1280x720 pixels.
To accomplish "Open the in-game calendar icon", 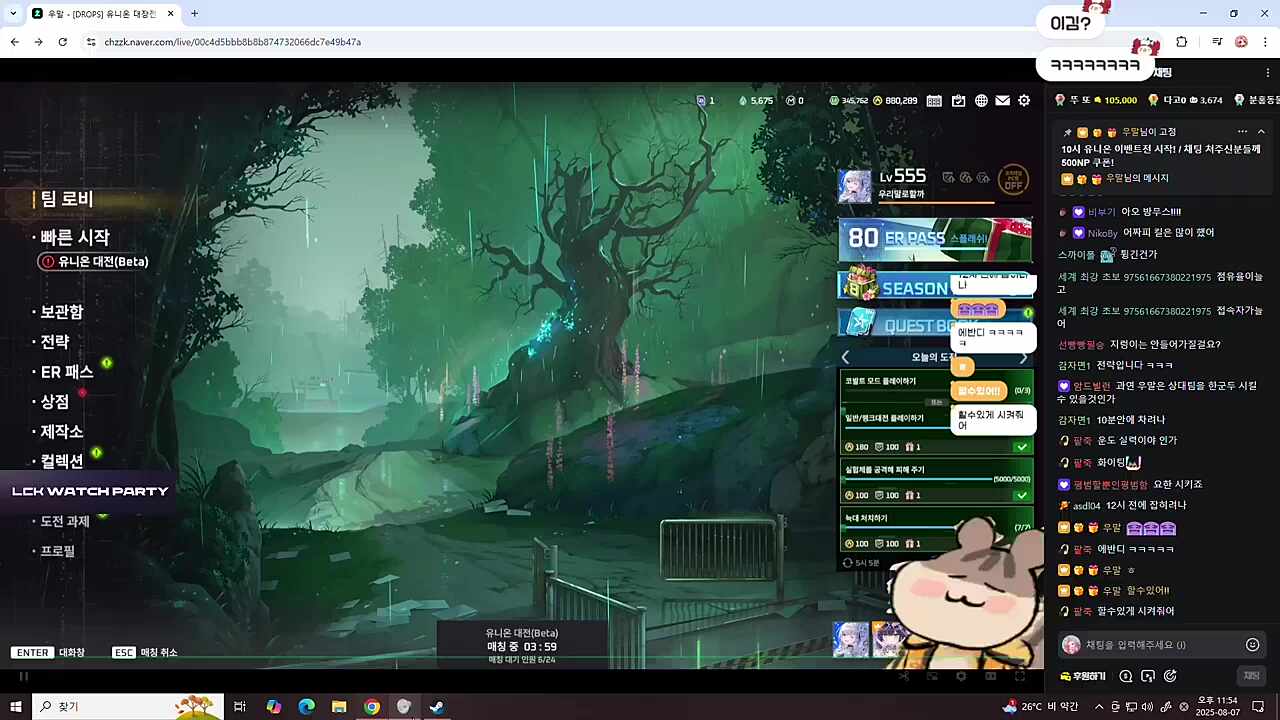I will pyautogui.click(x=934, y=100).
